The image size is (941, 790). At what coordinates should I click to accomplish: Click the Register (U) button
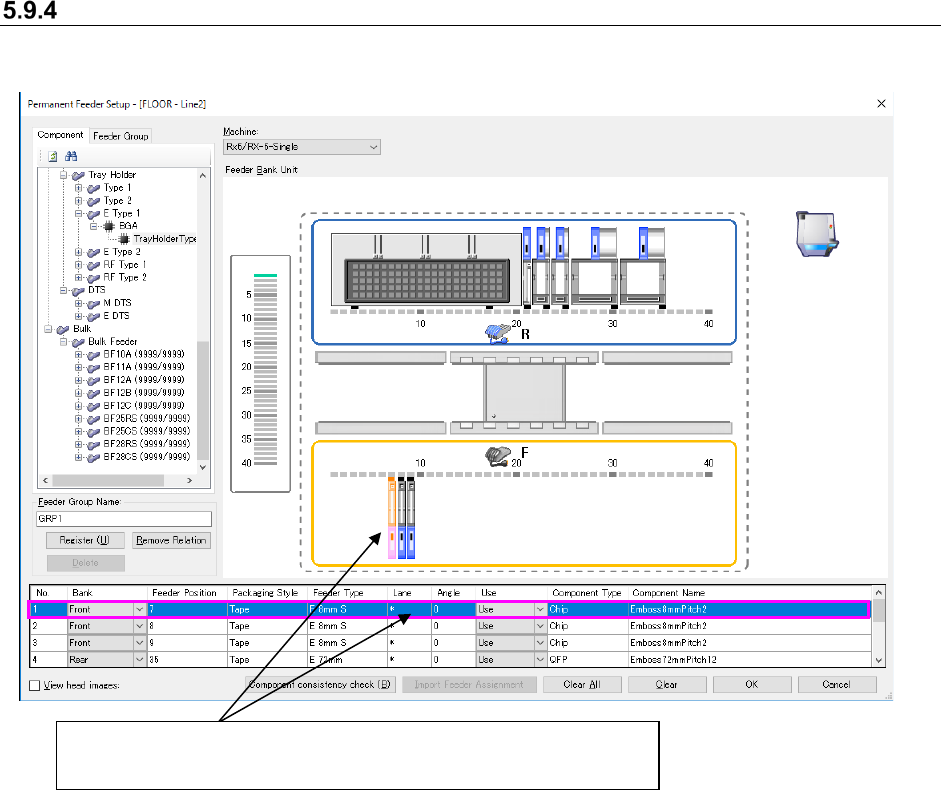[85, 540]
